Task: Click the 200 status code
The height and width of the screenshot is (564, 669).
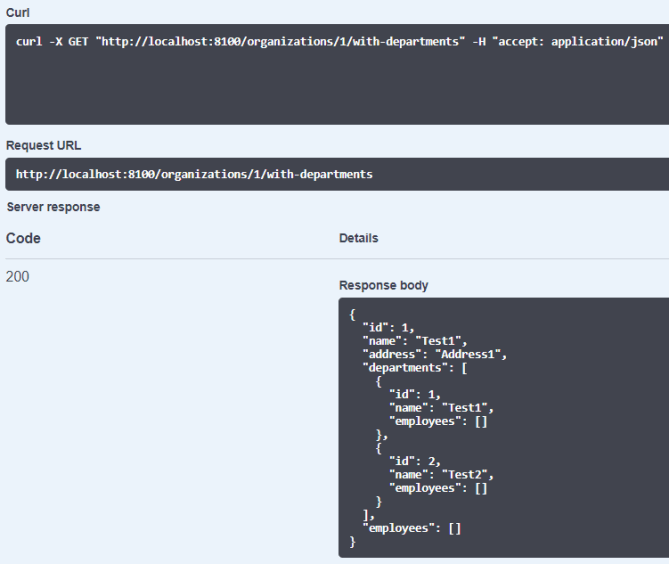Action: click(x=18, y=277)
